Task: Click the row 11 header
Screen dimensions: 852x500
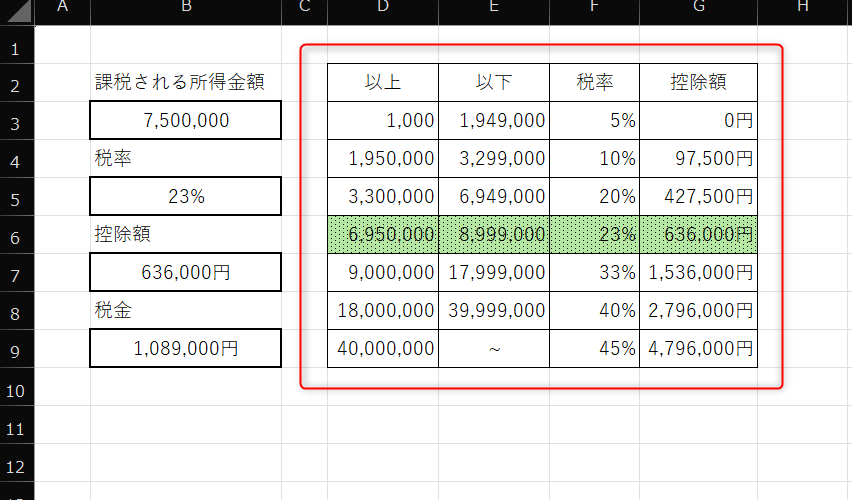Action: pyautogui.click(x=15, y=427)
